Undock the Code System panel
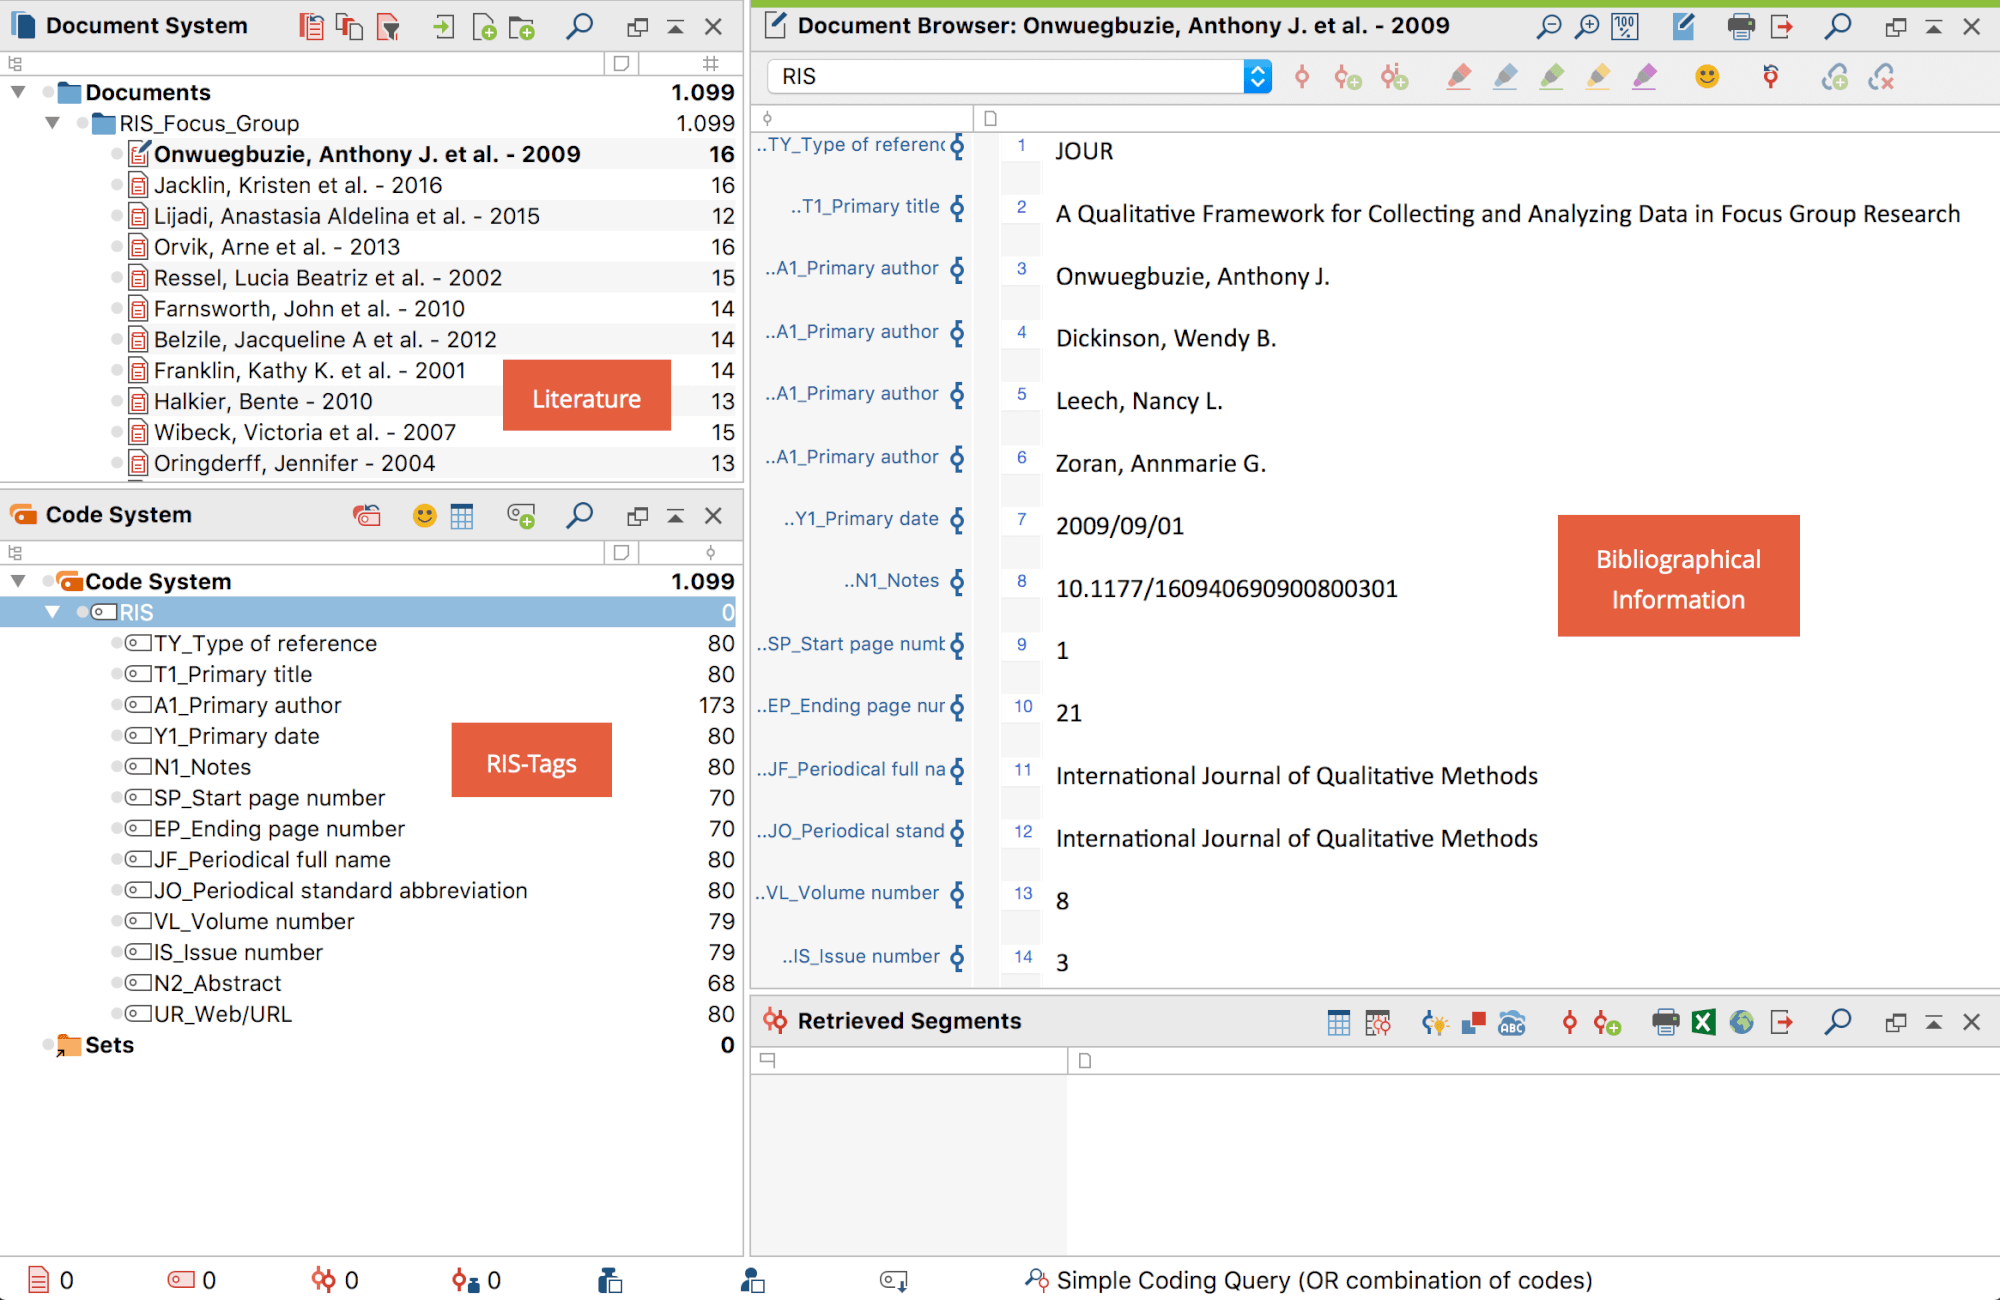2000x1300 pixels. pos(637,516)
